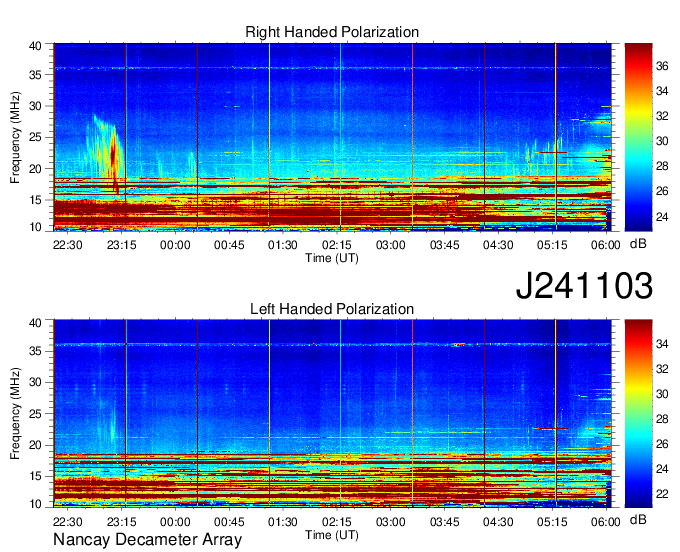This screenshot has height=552, width=680.
Task: Click the "10" frequency tick of Right Handed plot
Action: tap(35, 227)
